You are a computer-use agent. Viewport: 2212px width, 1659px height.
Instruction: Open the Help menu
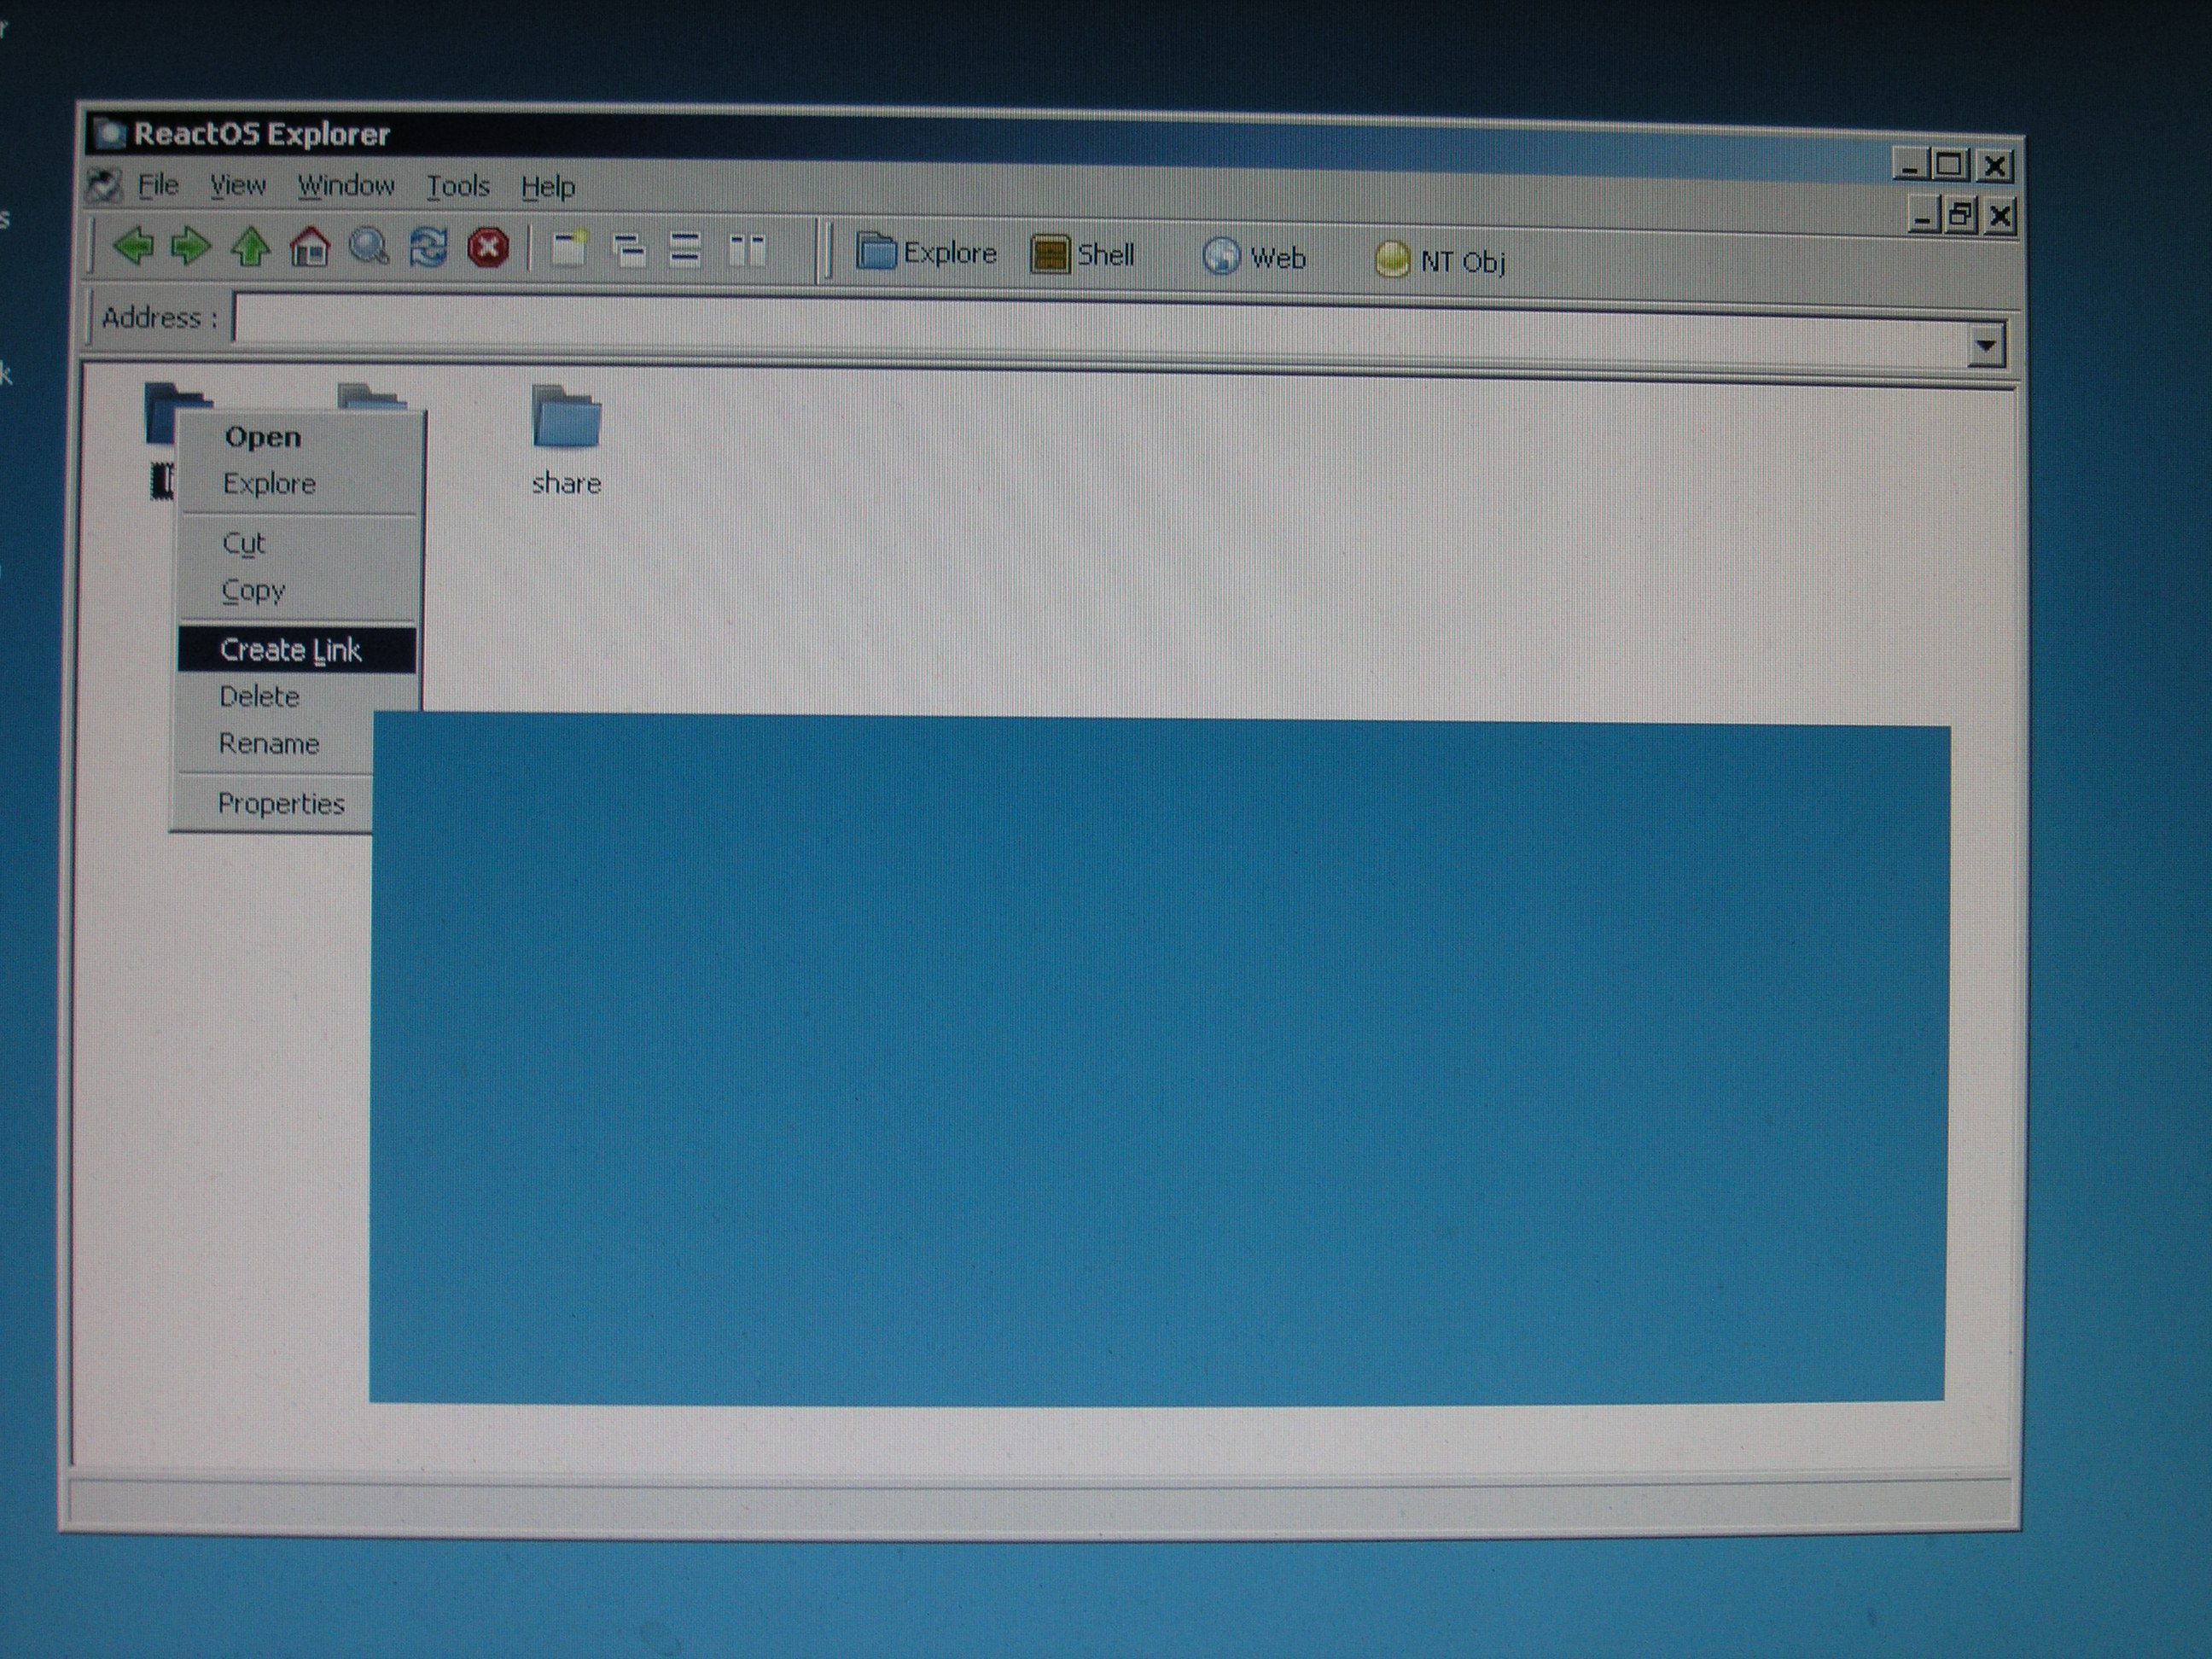pyautogui.click(x=548, y=187)
